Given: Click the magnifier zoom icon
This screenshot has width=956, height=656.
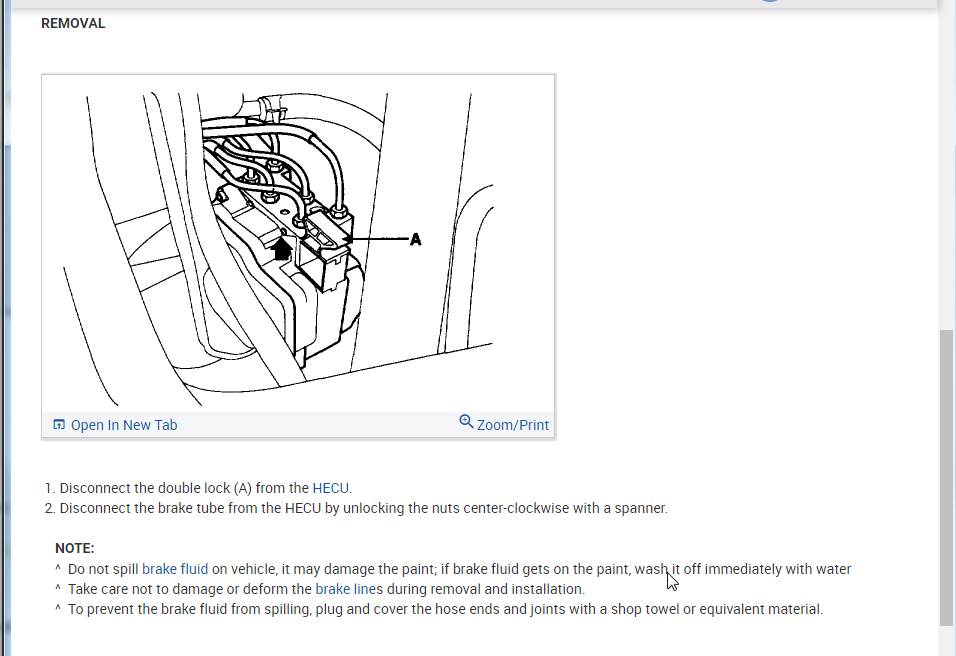Looking at the screenshot, I should [x=466, y=422].
